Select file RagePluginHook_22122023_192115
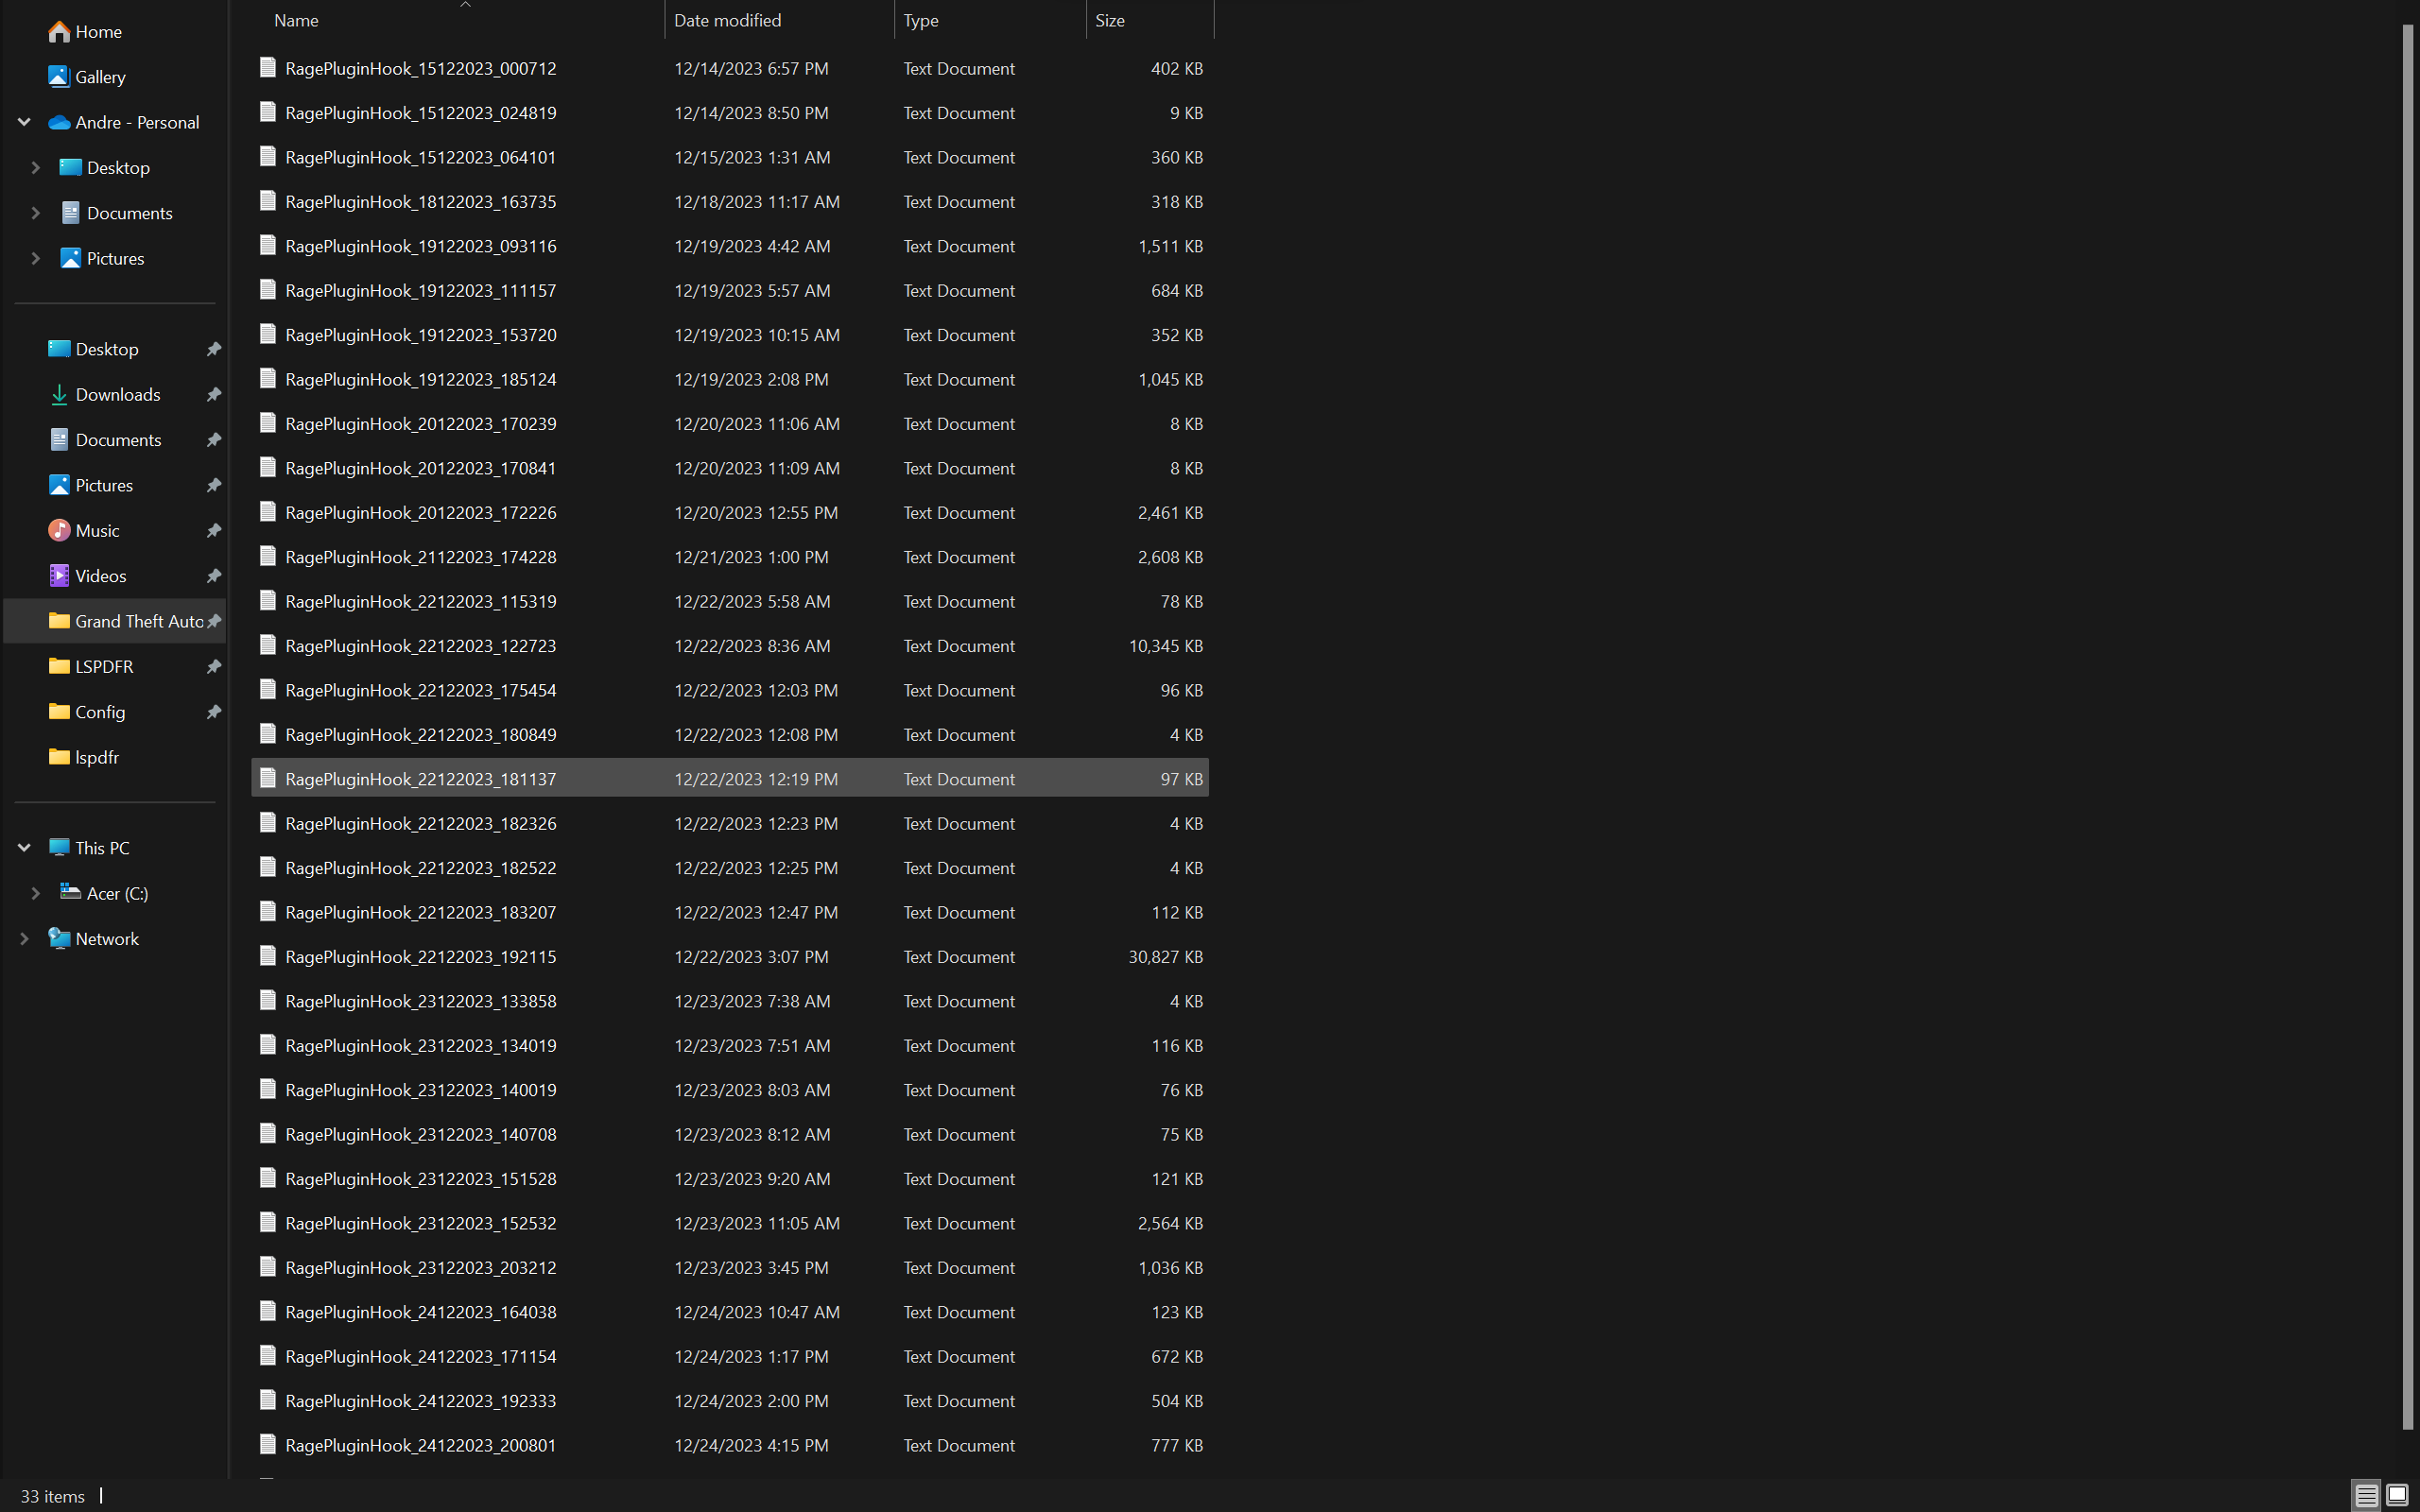 tap(420, 957)
